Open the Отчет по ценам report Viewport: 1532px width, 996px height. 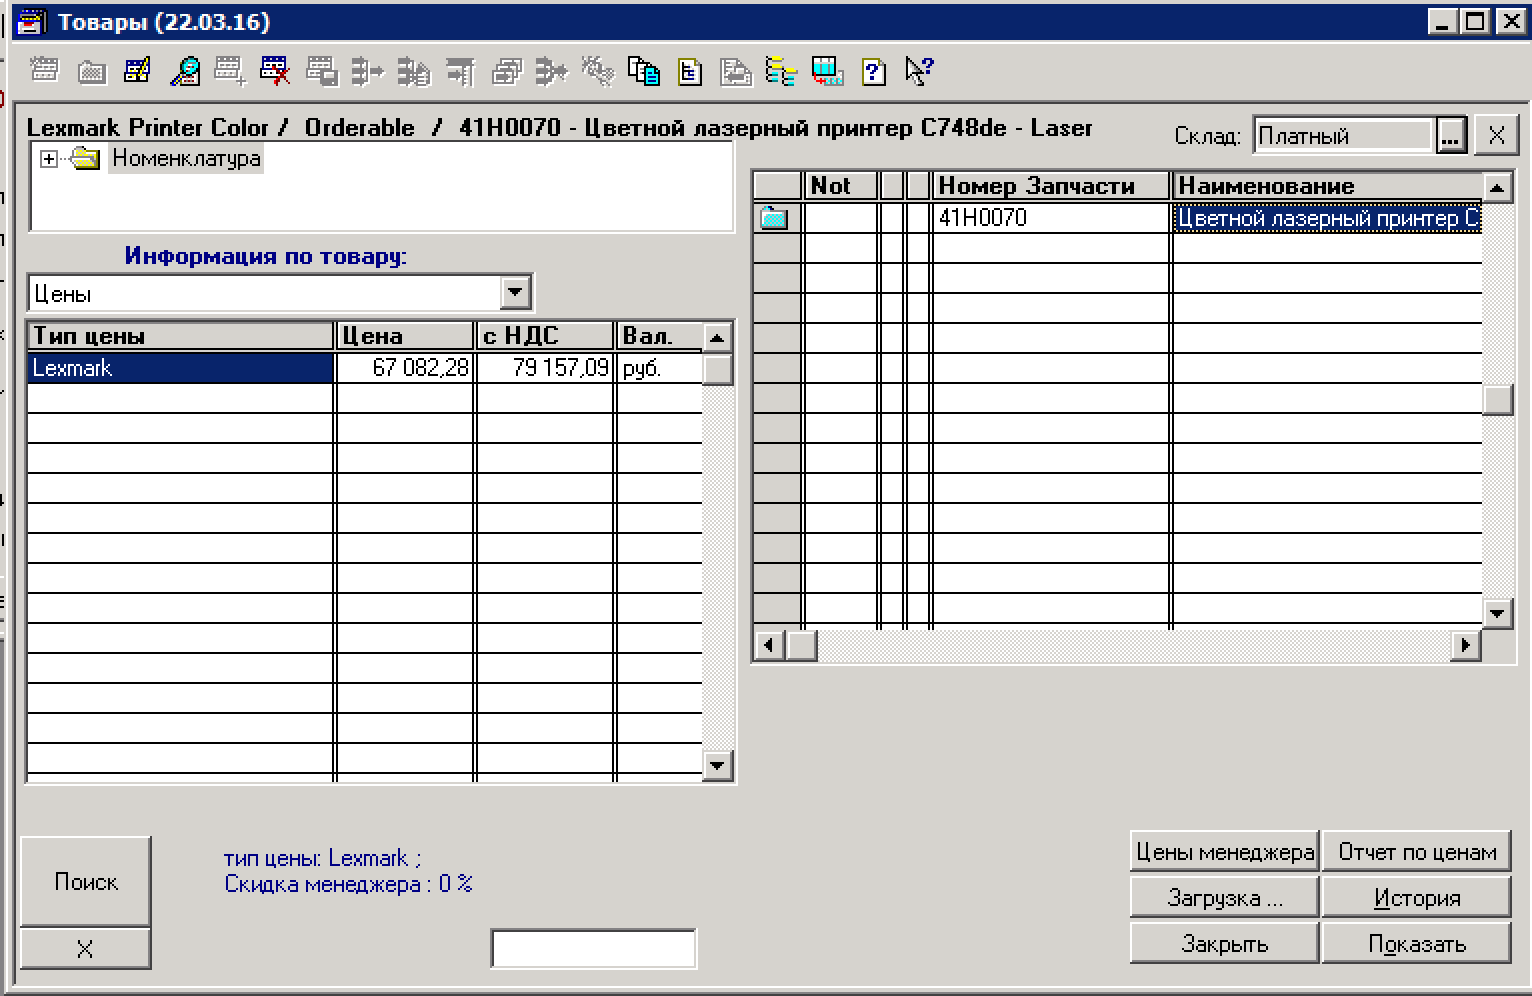coord(1416,852)
